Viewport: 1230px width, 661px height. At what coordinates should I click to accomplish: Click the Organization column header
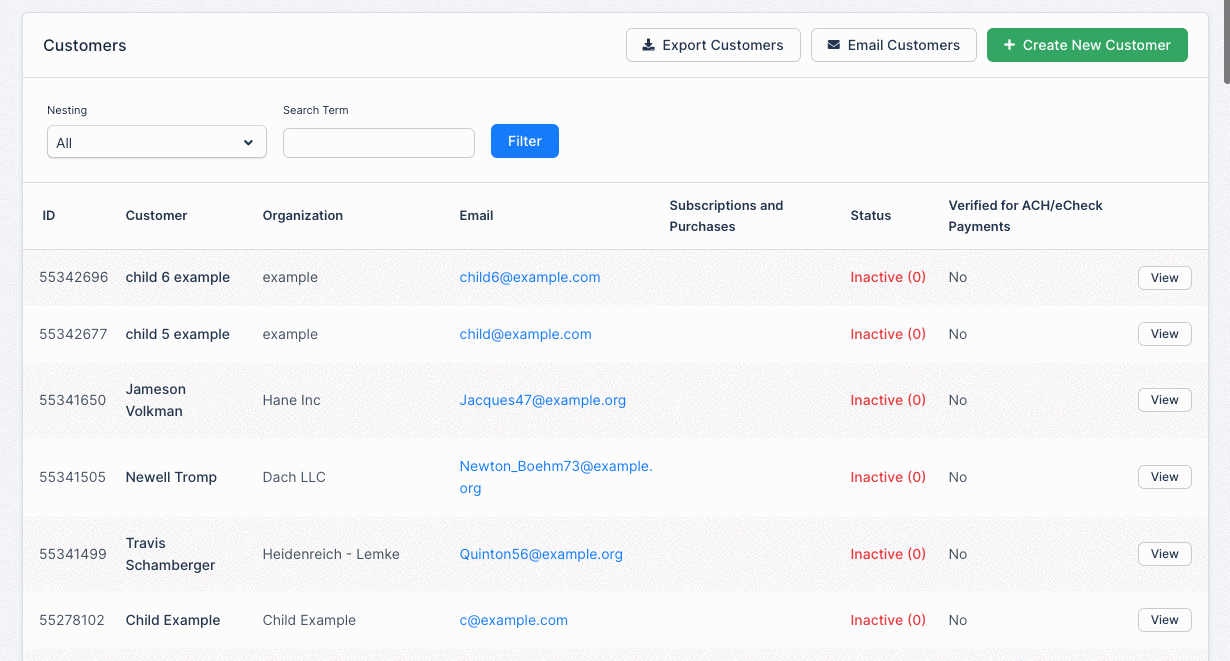[x=303, y=215]
